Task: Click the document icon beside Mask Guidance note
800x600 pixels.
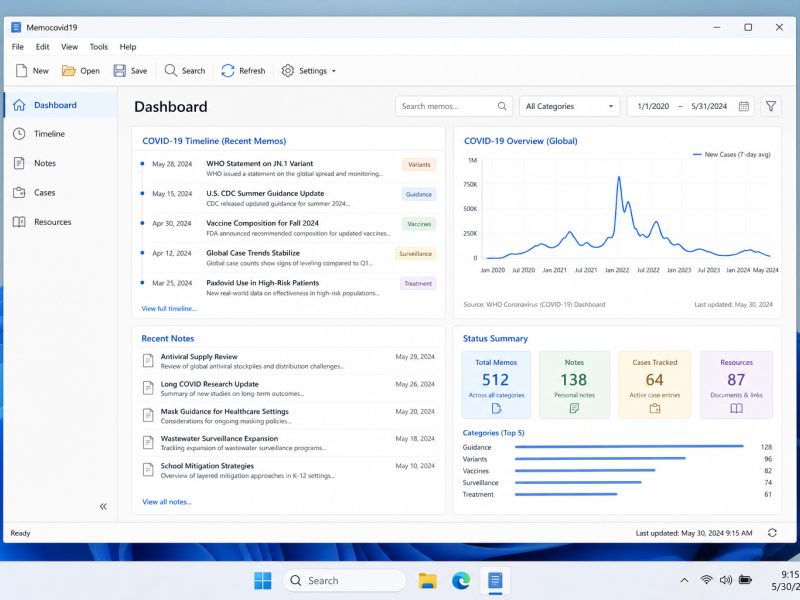Action: tap(148, 415)
